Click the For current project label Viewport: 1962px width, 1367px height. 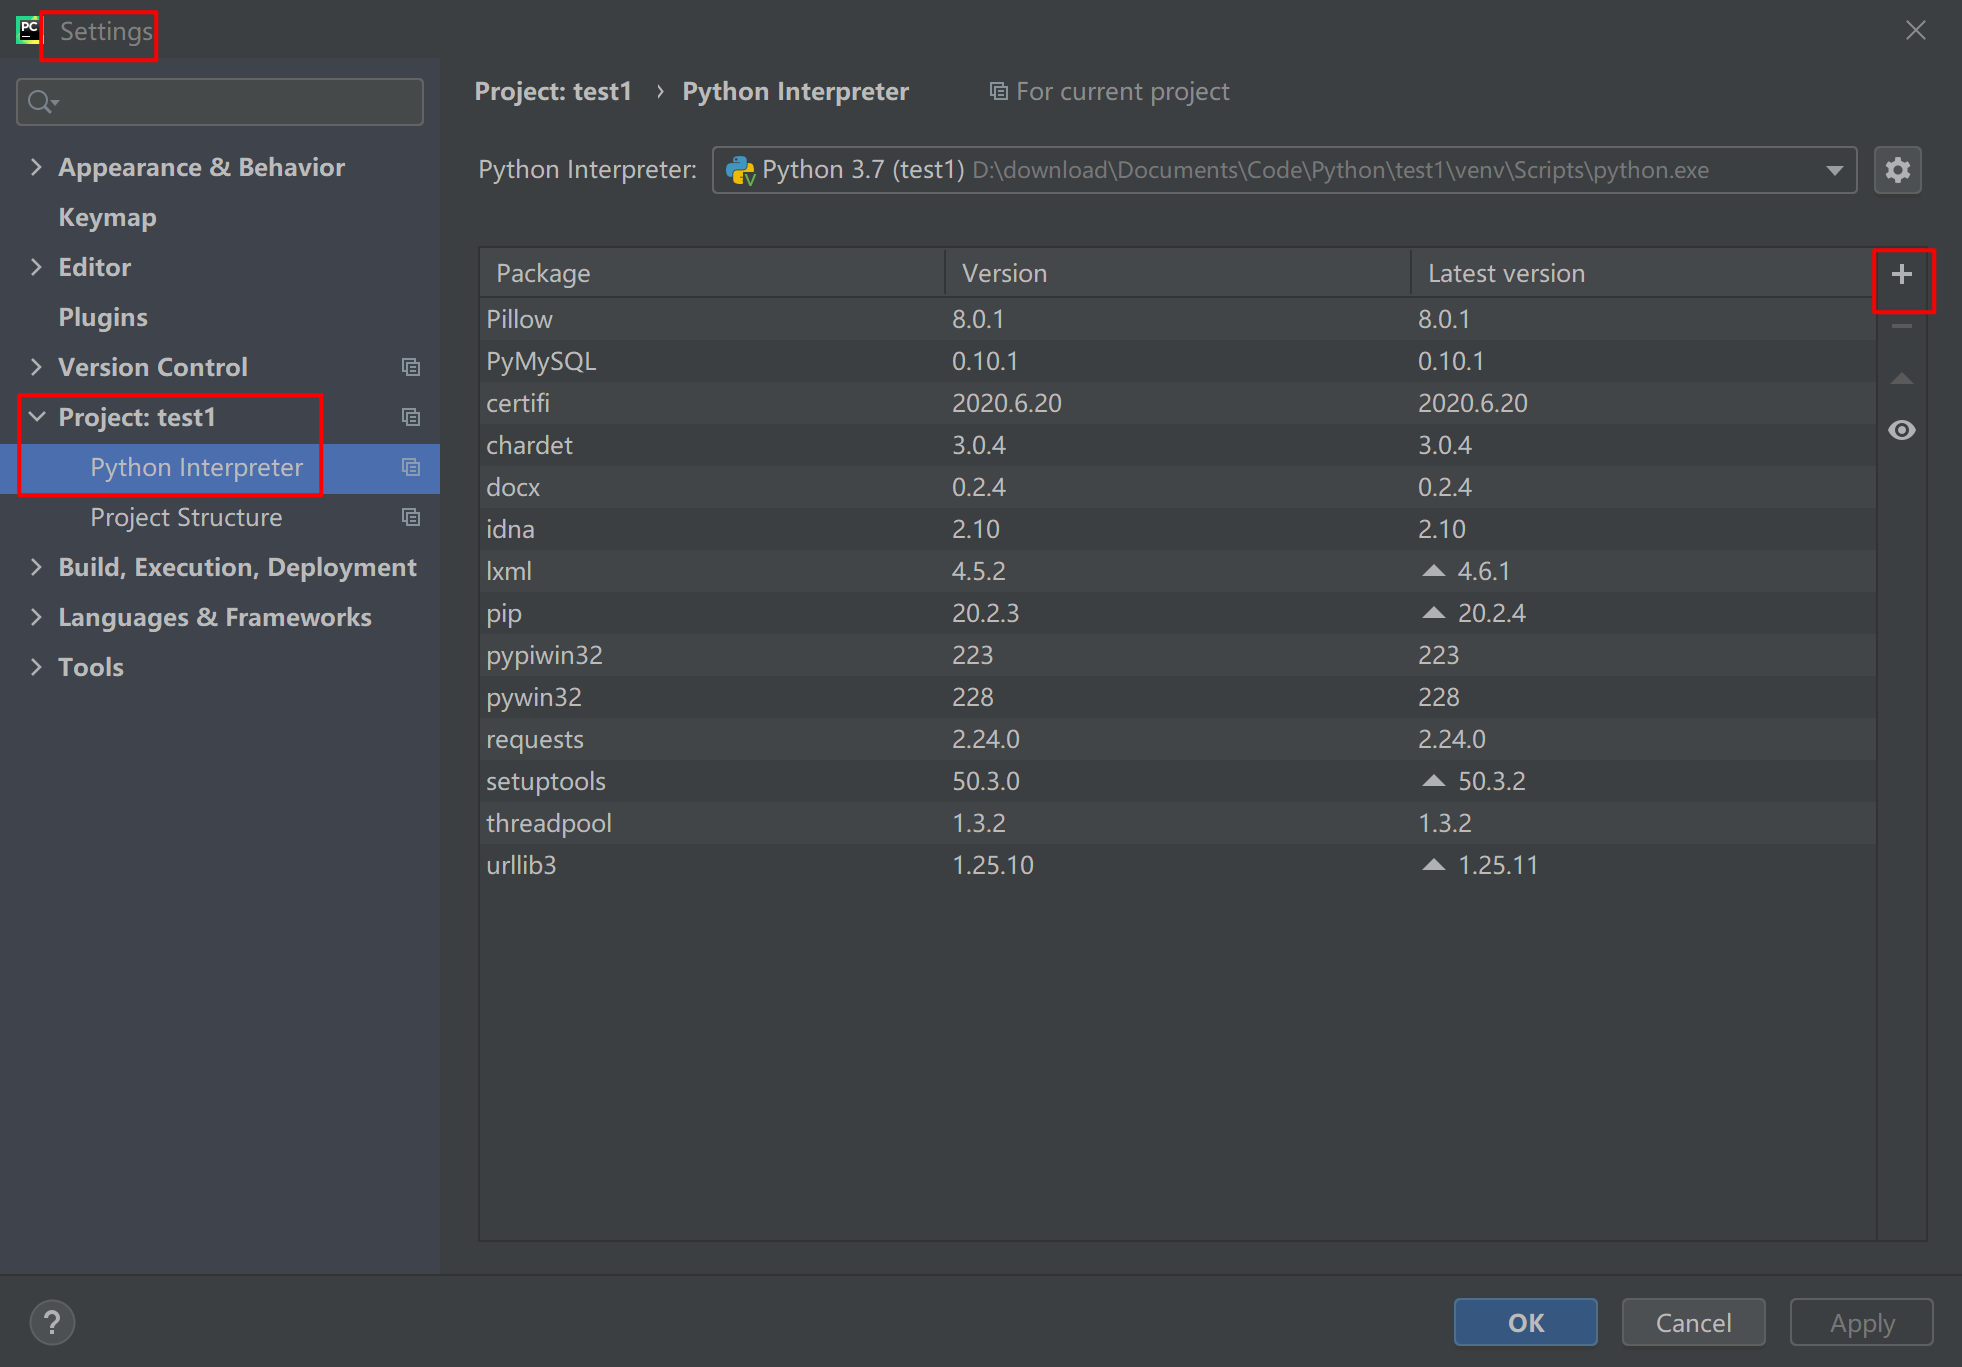point(1110,91)
